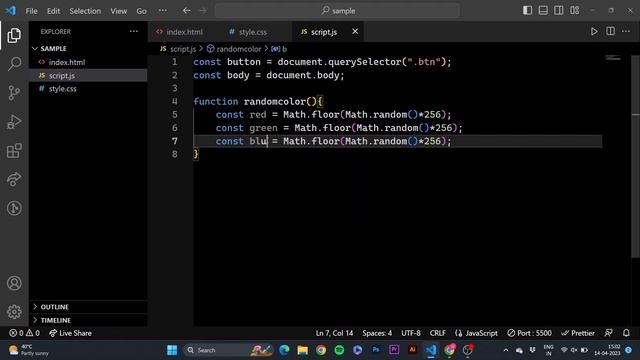Go forward using the navigation arrow
Image resolution: width=640 pixels, height=360 pixels.
pyautogui.click(x=203, y=11)
